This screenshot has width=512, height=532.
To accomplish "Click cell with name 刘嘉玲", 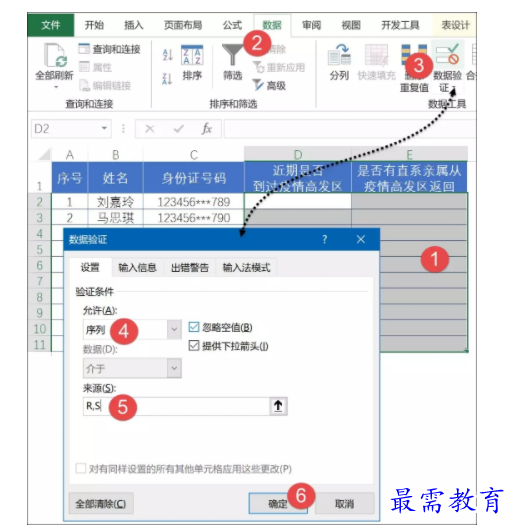I will click(115, 202).
